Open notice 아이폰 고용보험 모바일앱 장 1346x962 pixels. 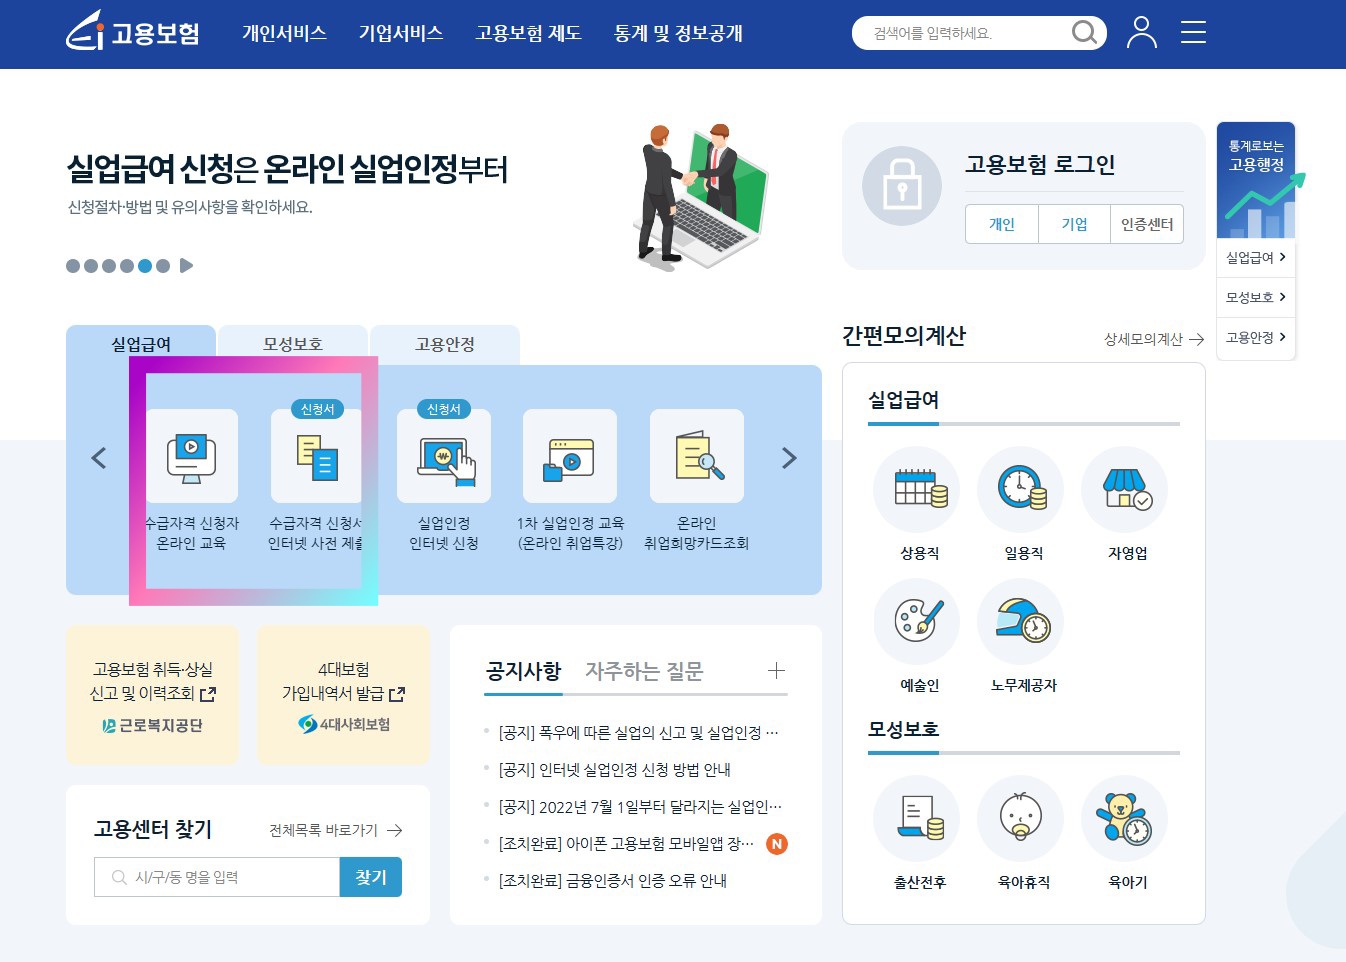click(x=626, y=844)
